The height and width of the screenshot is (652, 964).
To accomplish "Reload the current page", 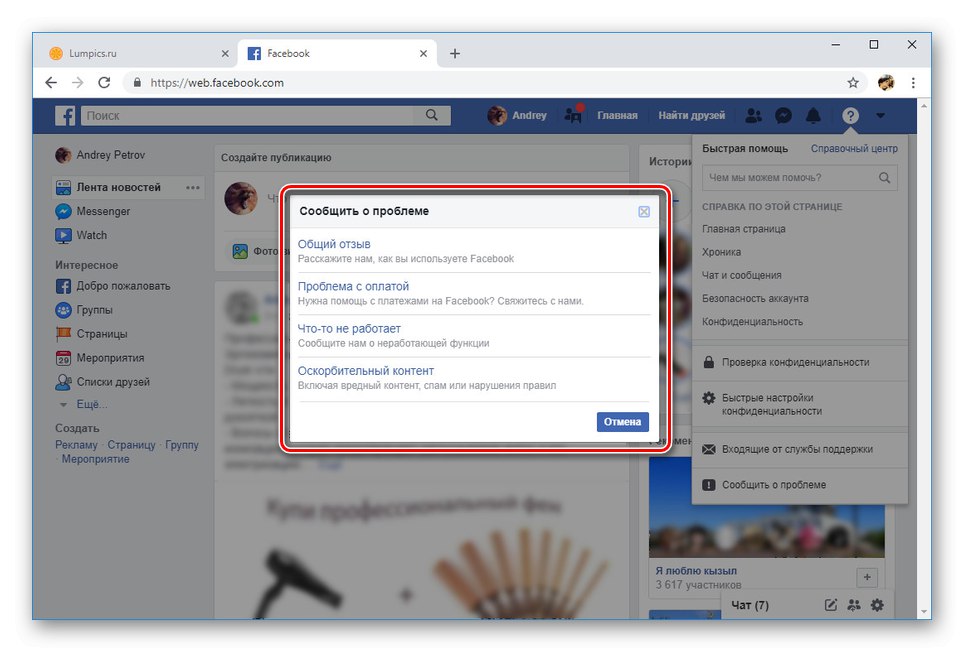I will pos(104,82).
